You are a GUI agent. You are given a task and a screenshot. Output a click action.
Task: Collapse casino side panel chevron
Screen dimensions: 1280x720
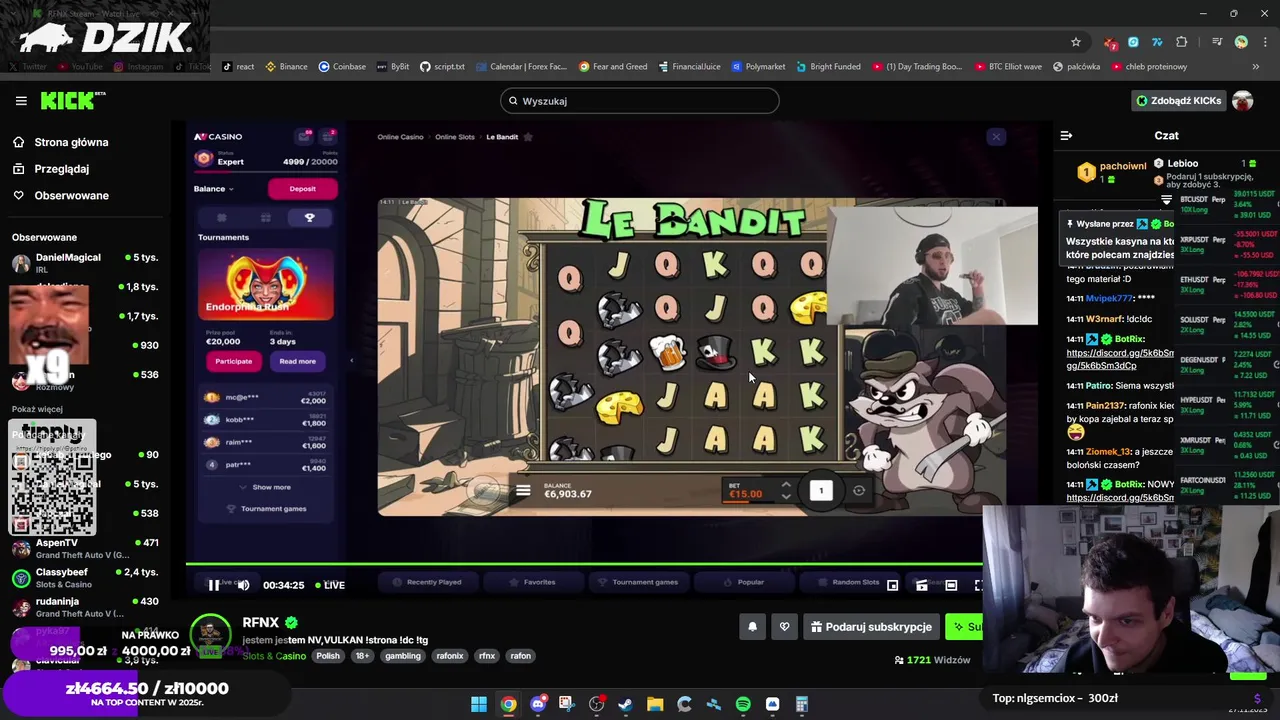pos(351,360)
